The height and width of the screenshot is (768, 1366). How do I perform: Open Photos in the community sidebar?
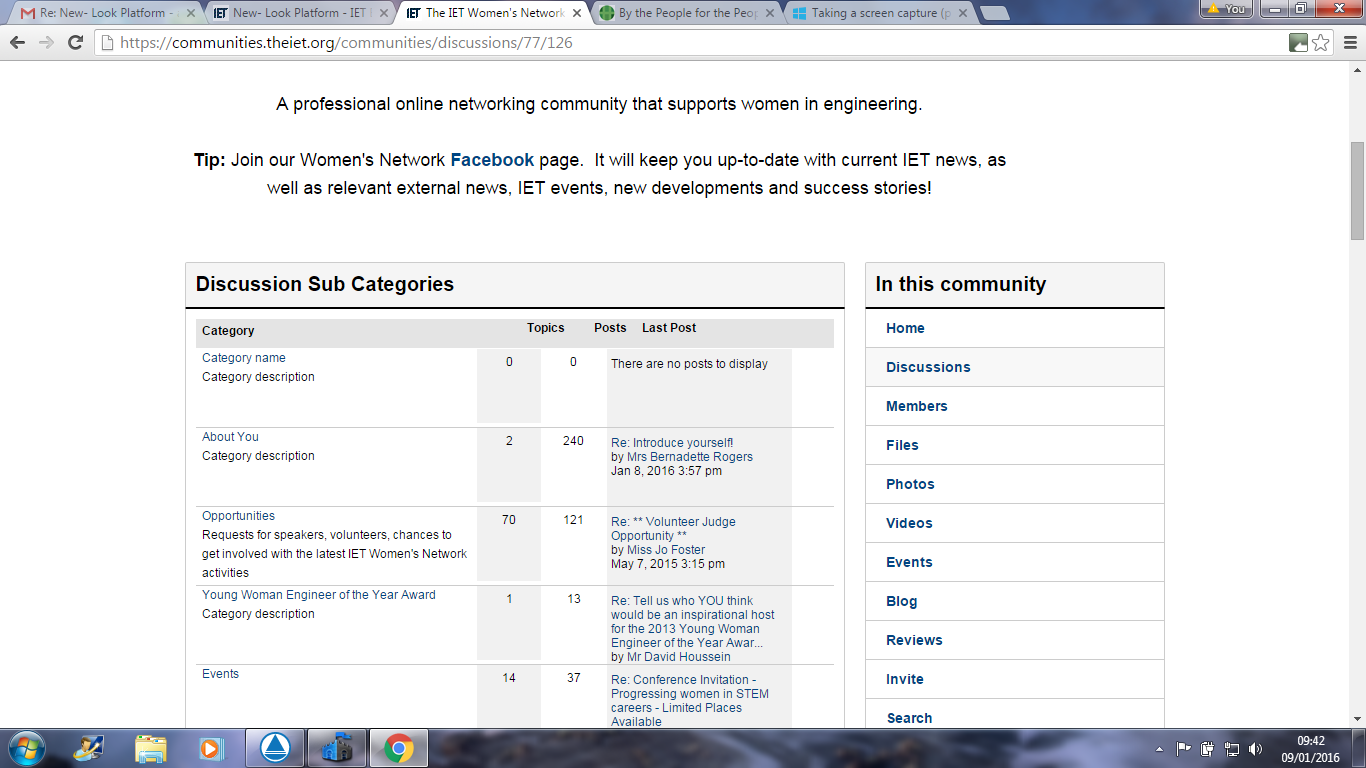click(910, 484)
